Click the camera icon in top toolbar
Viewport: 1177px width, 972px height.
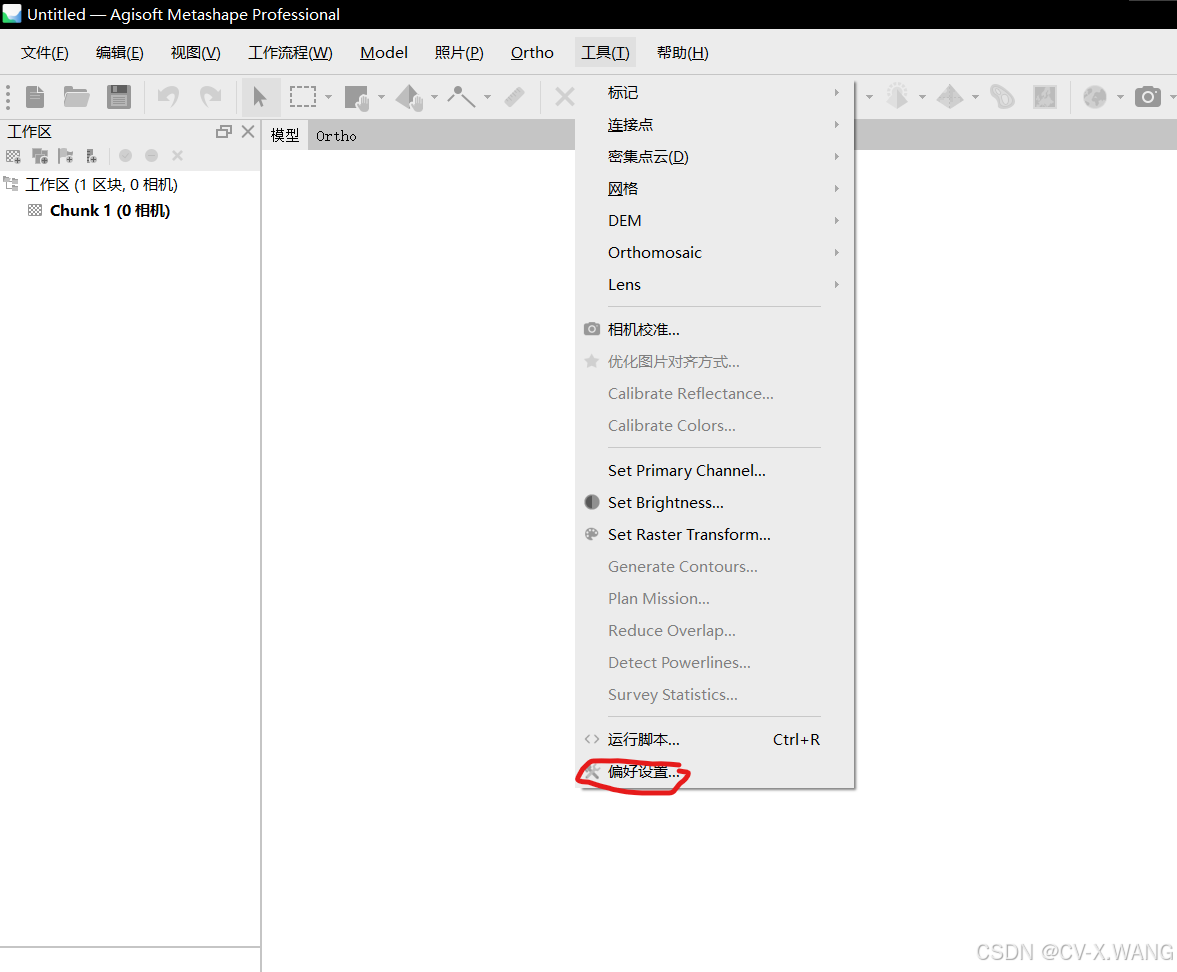(x=1148, y=97)
